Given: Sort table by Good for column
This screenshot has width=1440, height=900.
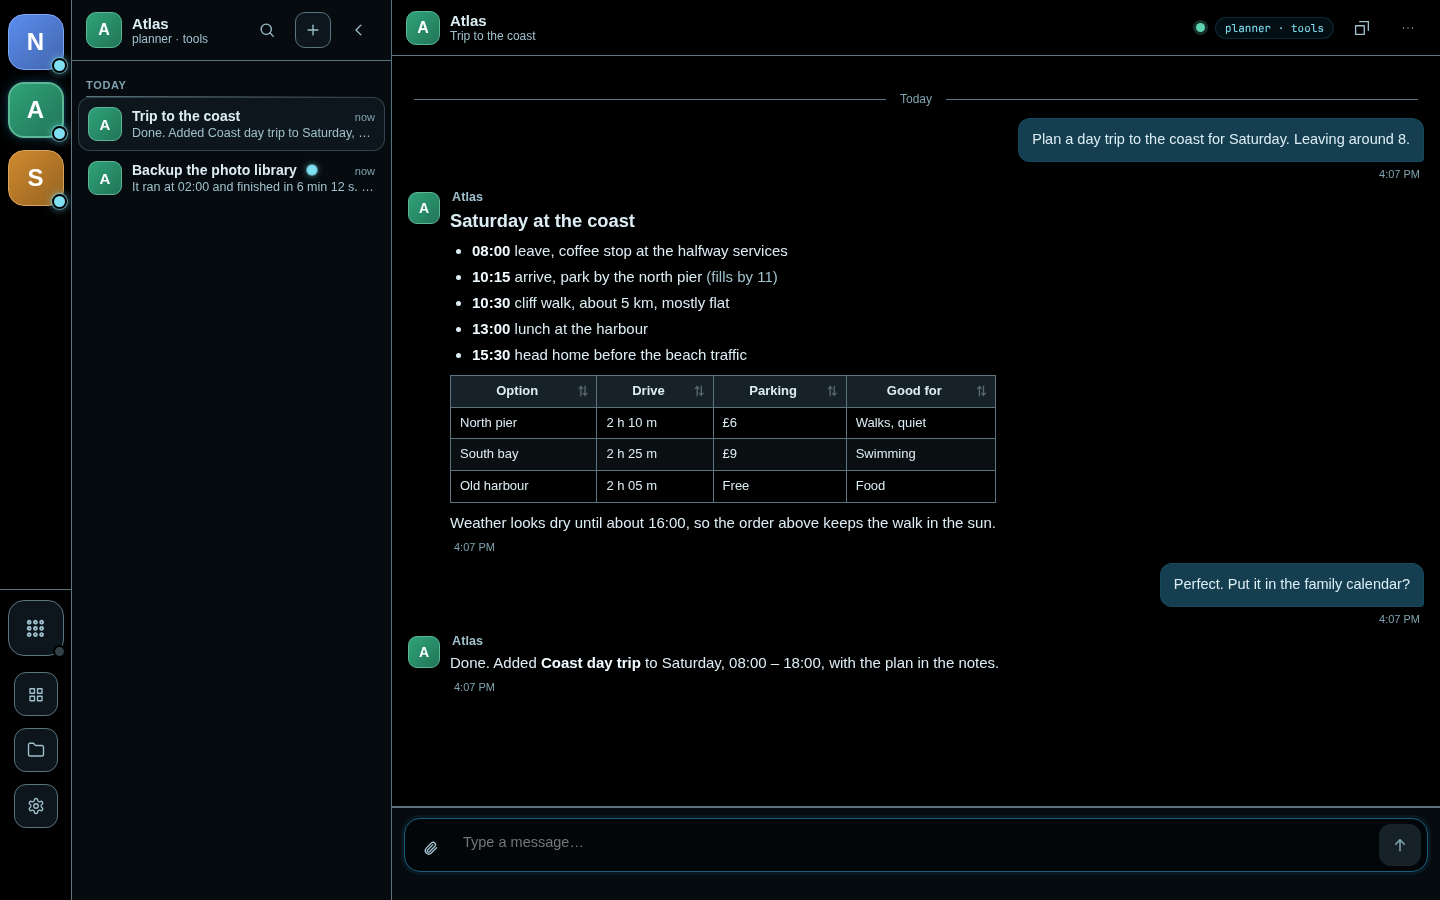Looking at the screenshot, I should tap(921, 391).
